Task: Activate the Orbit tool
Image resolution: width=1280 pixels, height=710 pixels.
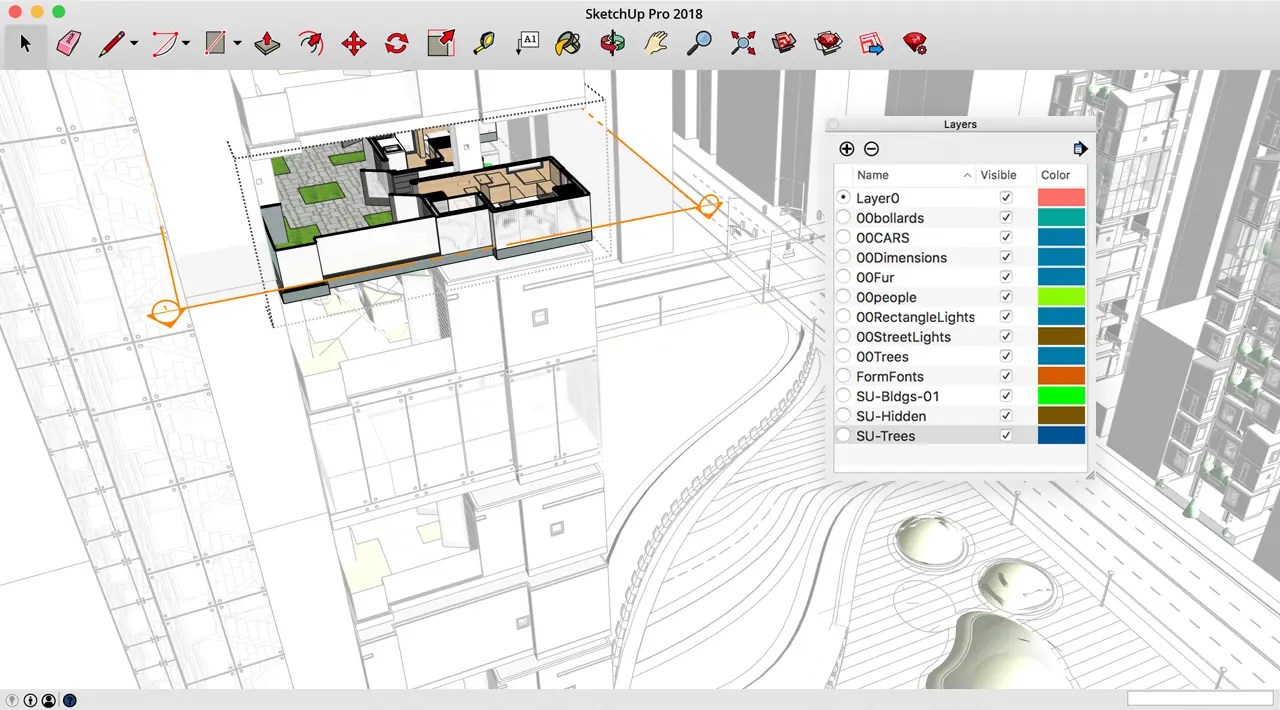Action: point(613,43)
